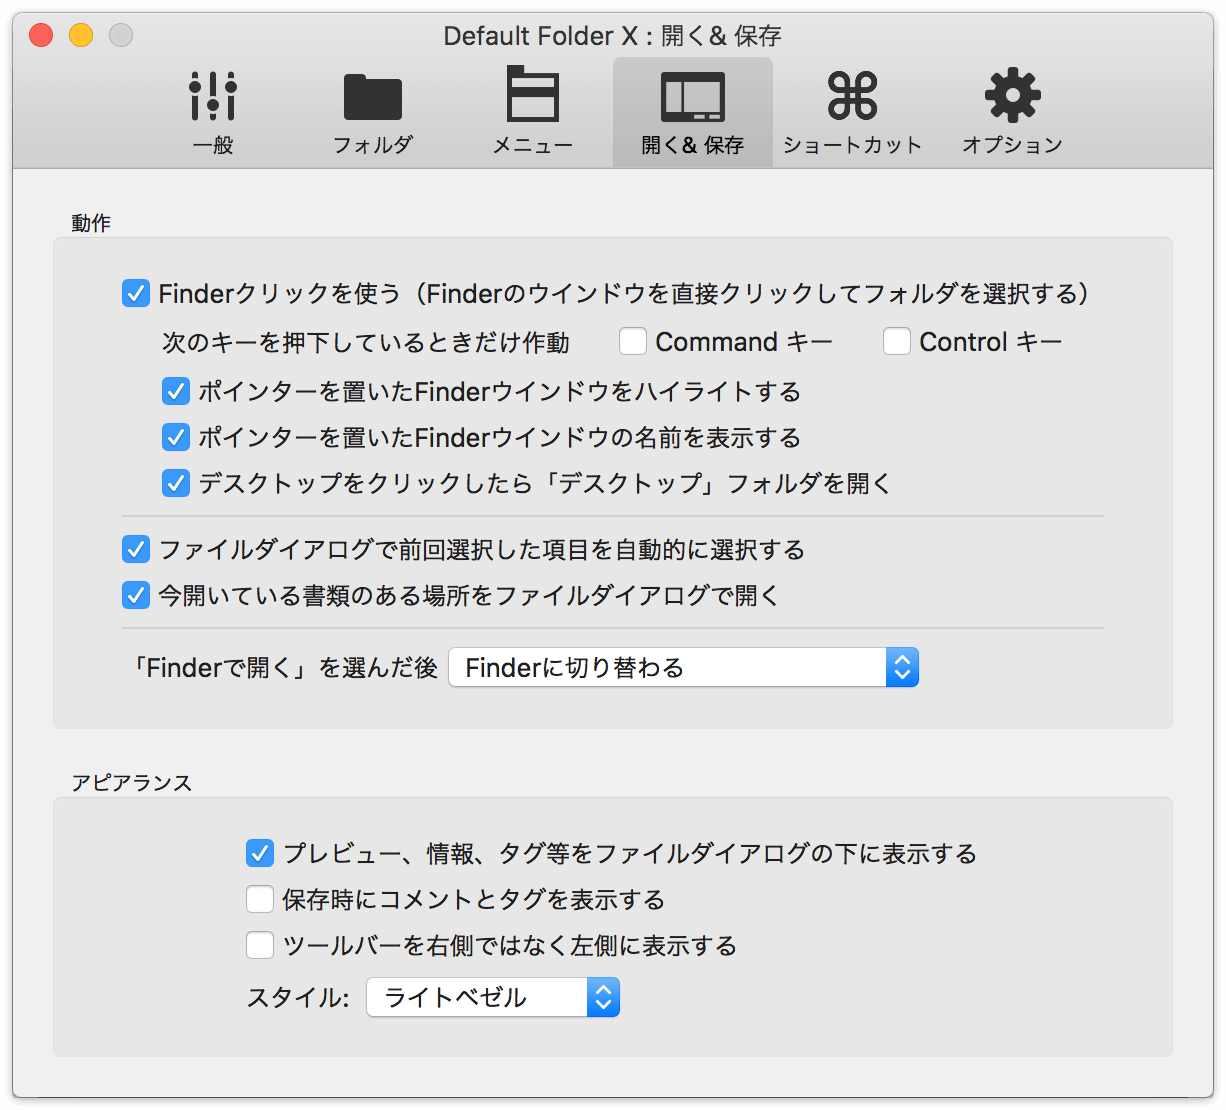
Task: Toggle Finderクリックを使う checkbox
Action: click(136, 293)
